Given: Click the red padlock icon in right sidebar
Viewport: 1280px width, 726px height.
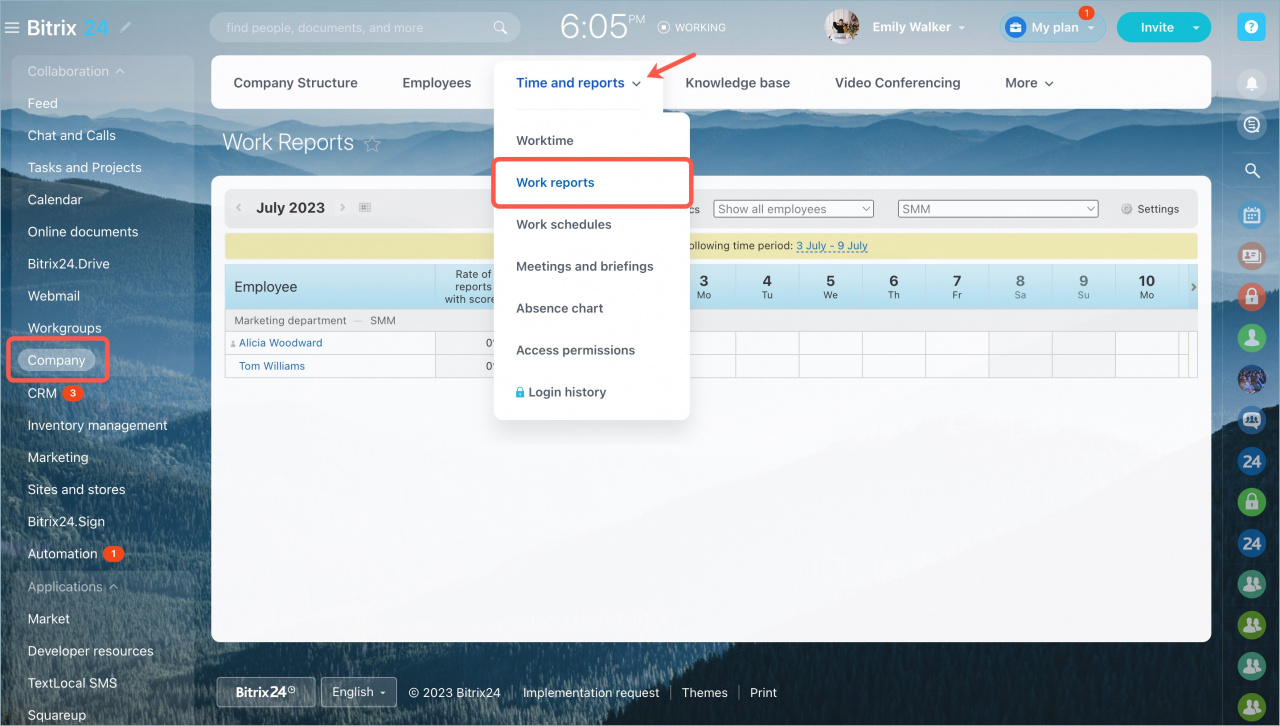Looking at the screenshot, I should click(1251, 296).
